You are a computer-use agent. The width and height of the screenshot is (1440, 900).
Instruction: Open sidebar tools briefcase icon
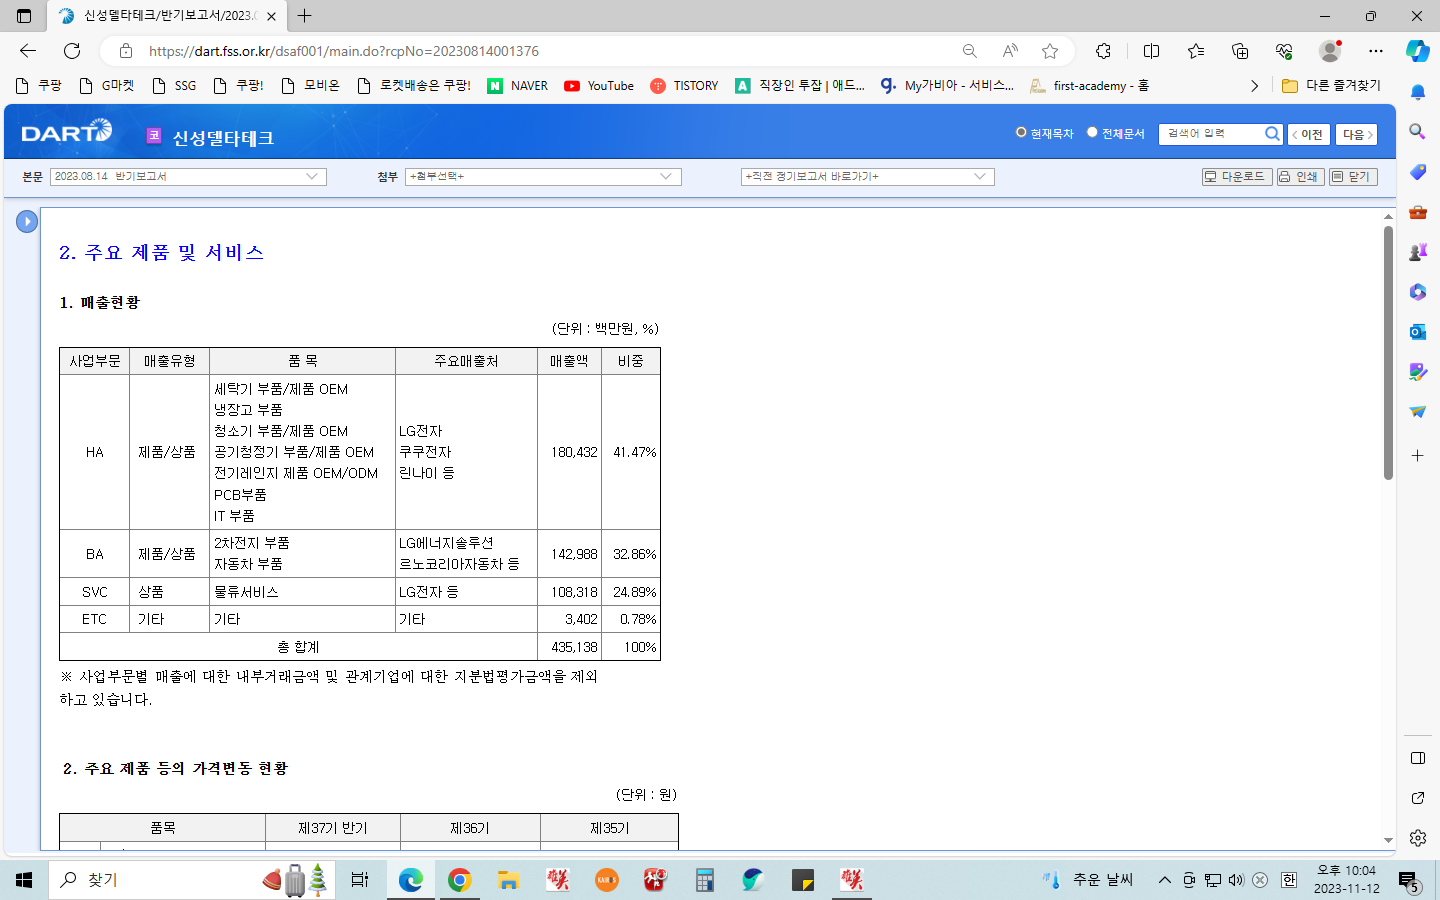(1417, 212)
